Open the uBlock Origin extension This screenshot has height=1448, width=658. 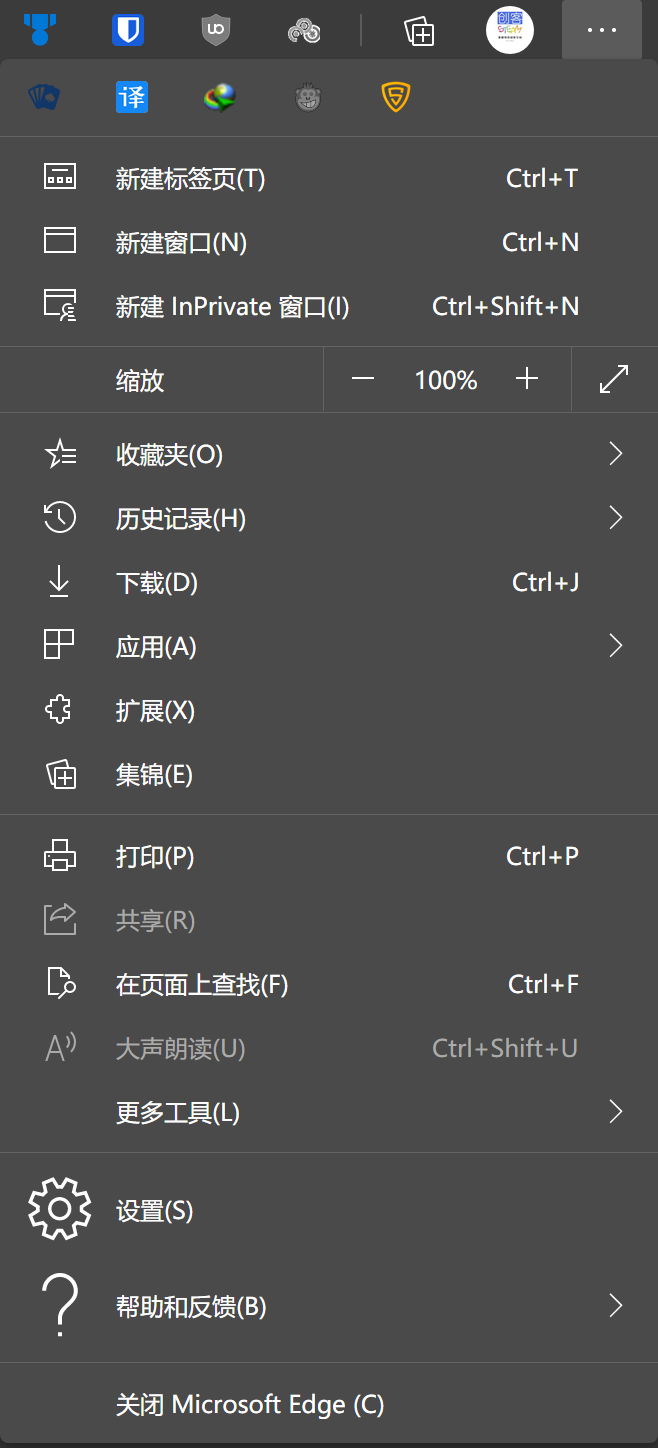215,30
